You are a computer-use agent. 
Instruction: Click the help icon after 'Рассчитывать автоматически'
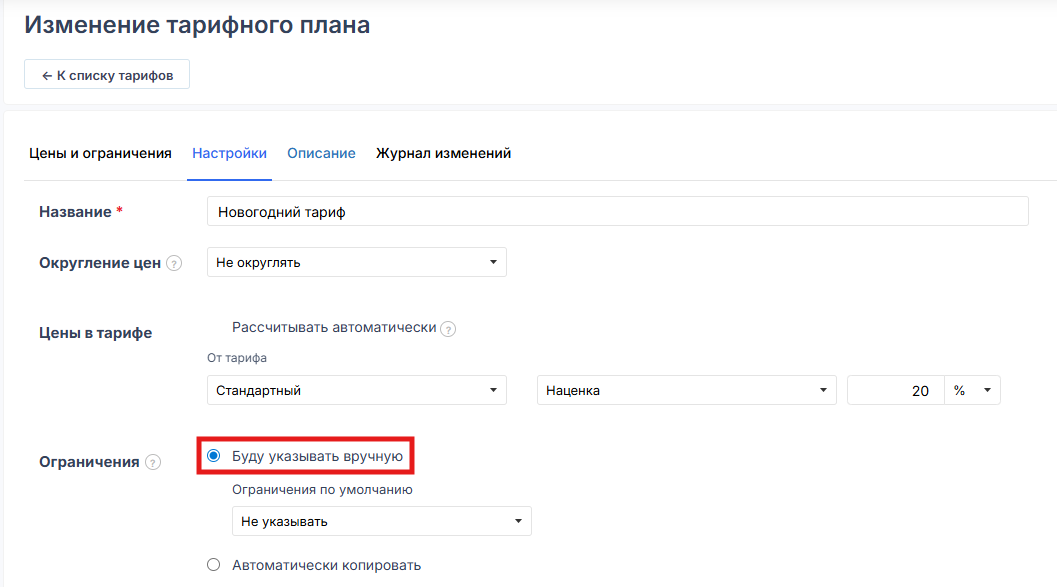[x=448, y=329]
